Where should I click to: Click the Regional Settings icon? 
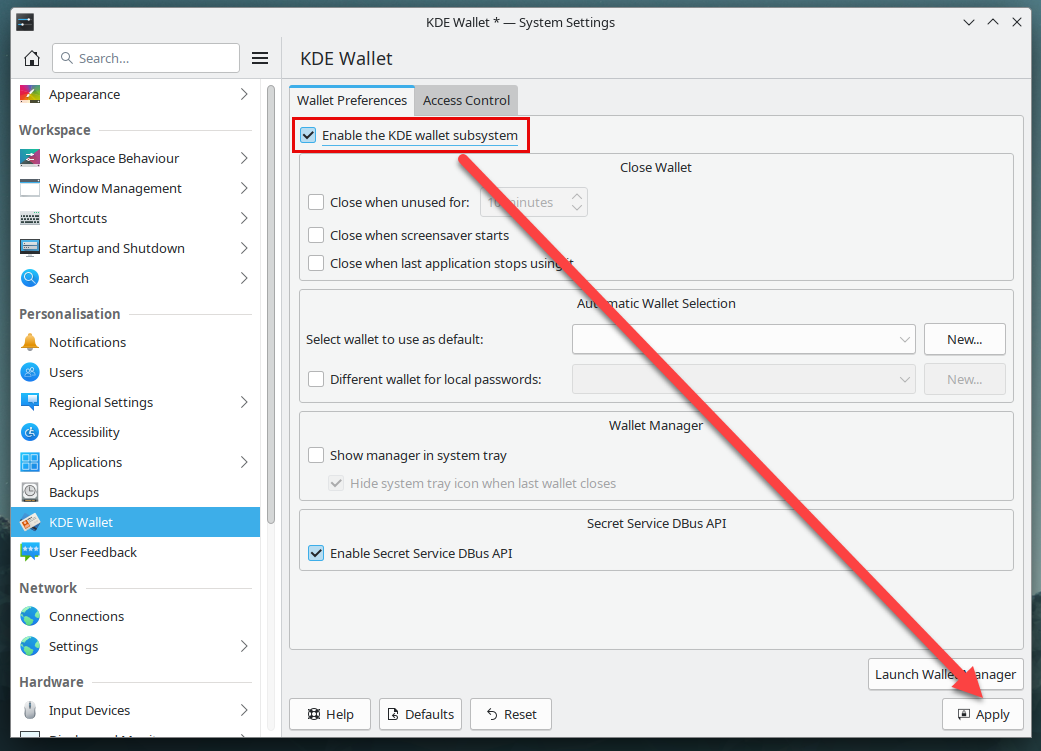click(30, 402)
